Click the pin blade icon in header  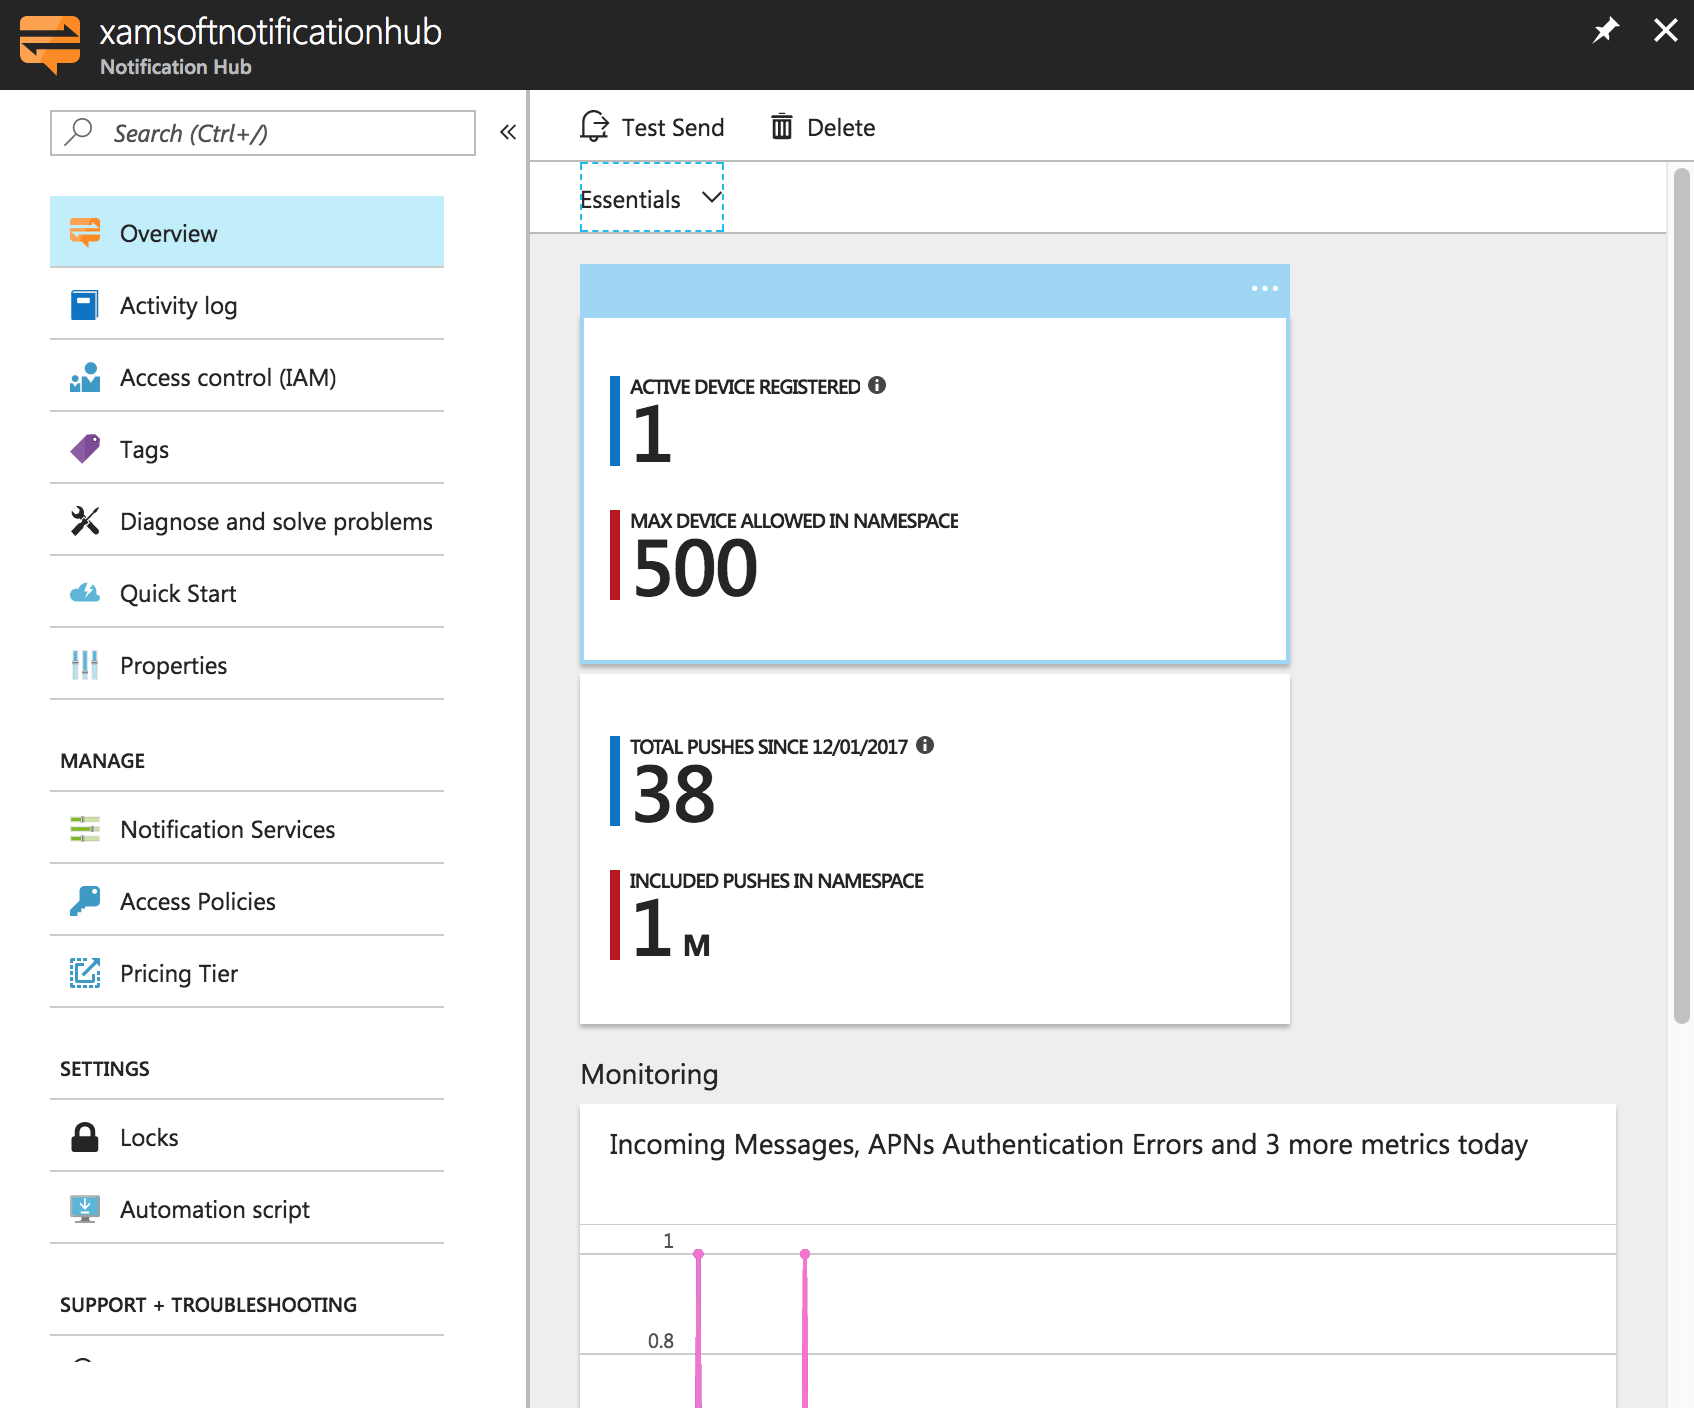[1605, 30]
